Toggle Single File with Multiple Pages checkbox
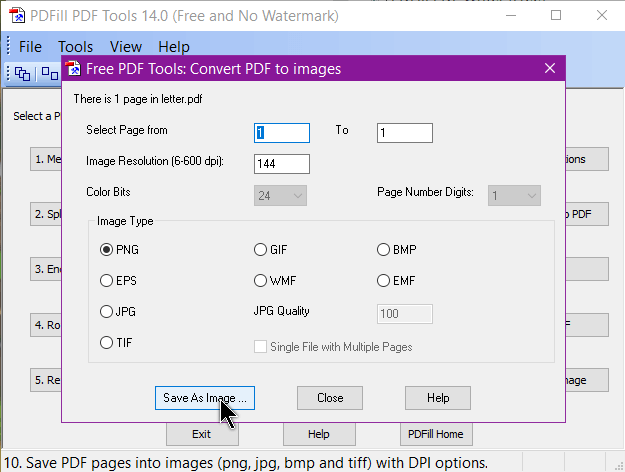The image size is (625, 472). coord(333,347)
